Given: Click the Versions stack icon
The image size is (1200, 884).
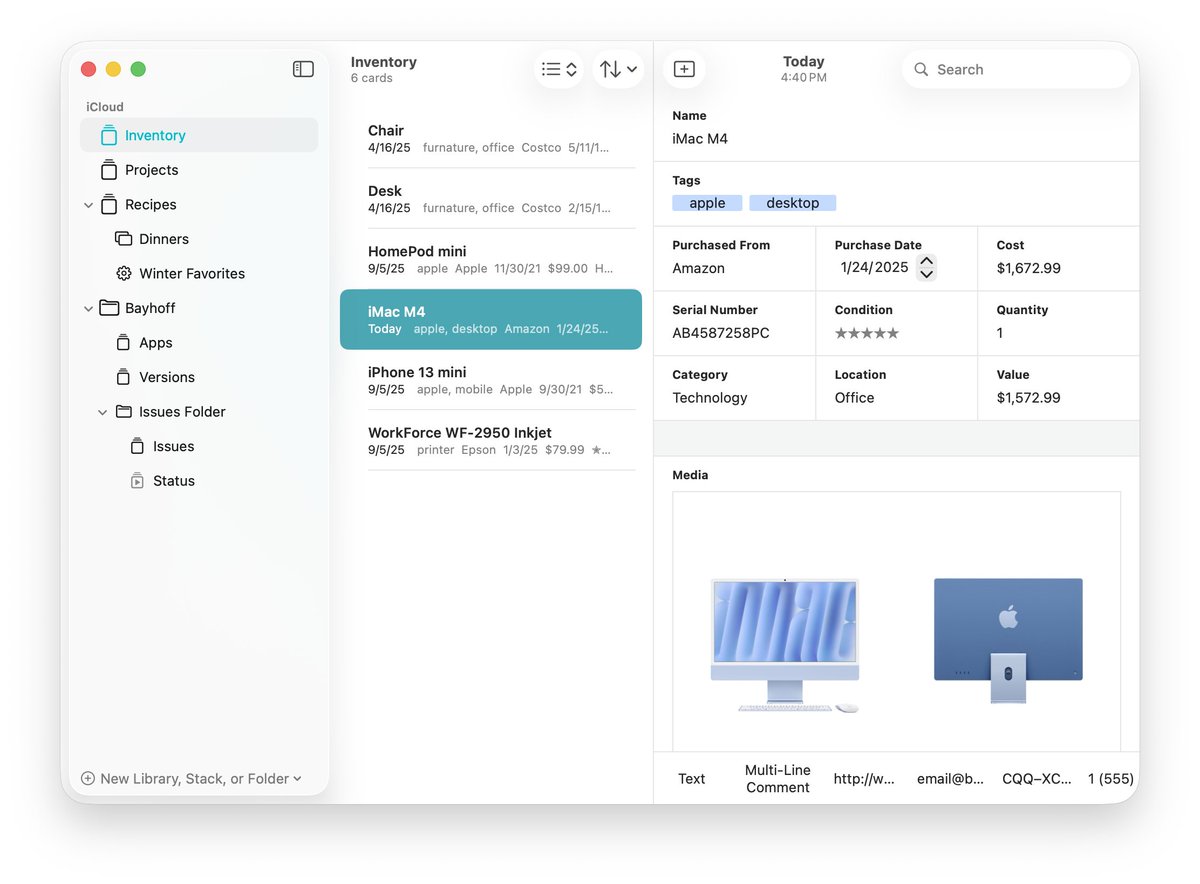Looking at the screenshot, I should [x=123, y=377].
